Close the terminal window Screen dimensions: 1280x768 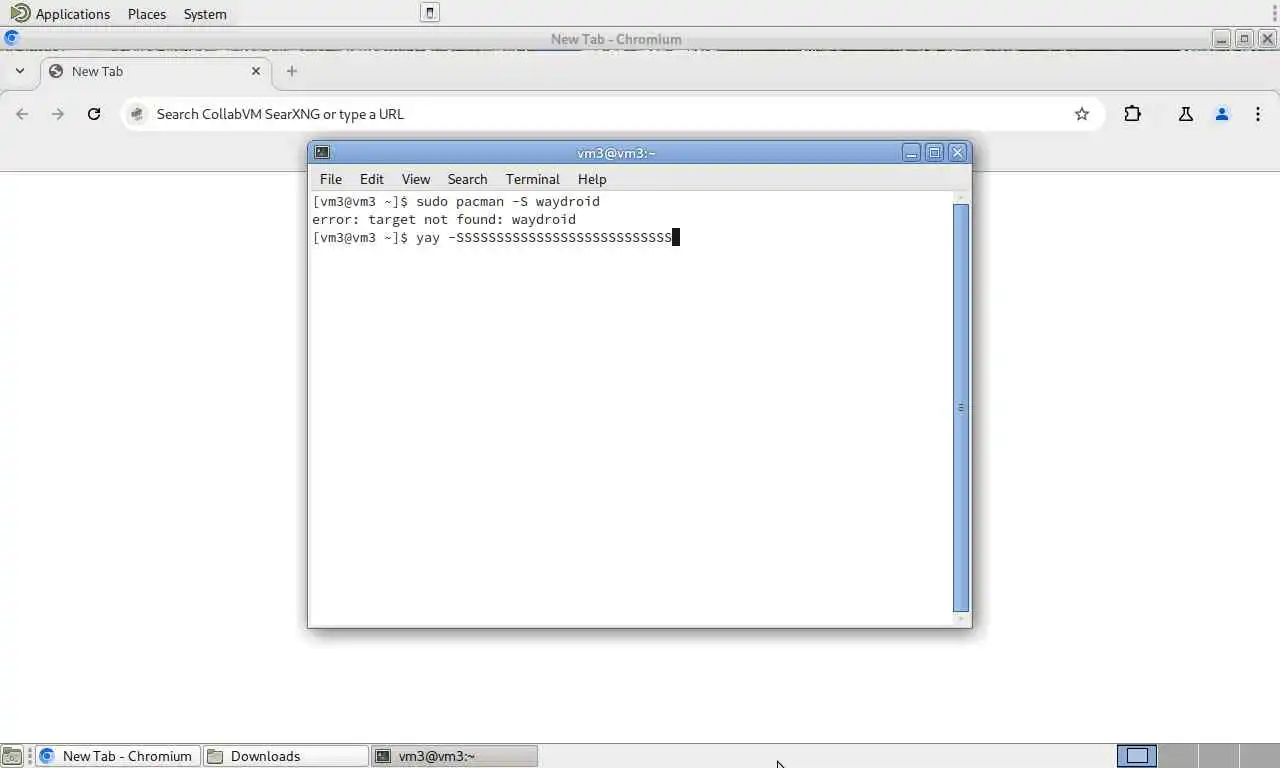click(x=957, y=152)
